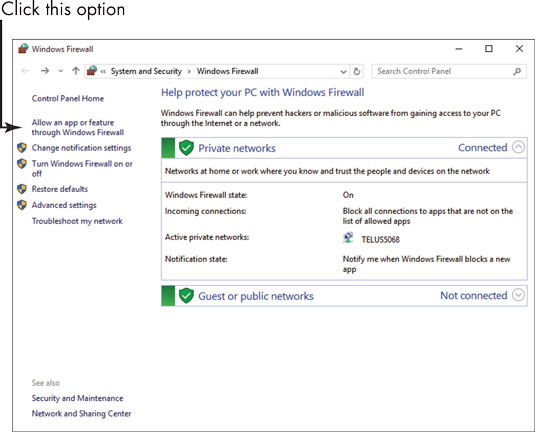535x432 pixels.
Task: Click the Windows Firewall title bar icon
Action: coord(23,49)
